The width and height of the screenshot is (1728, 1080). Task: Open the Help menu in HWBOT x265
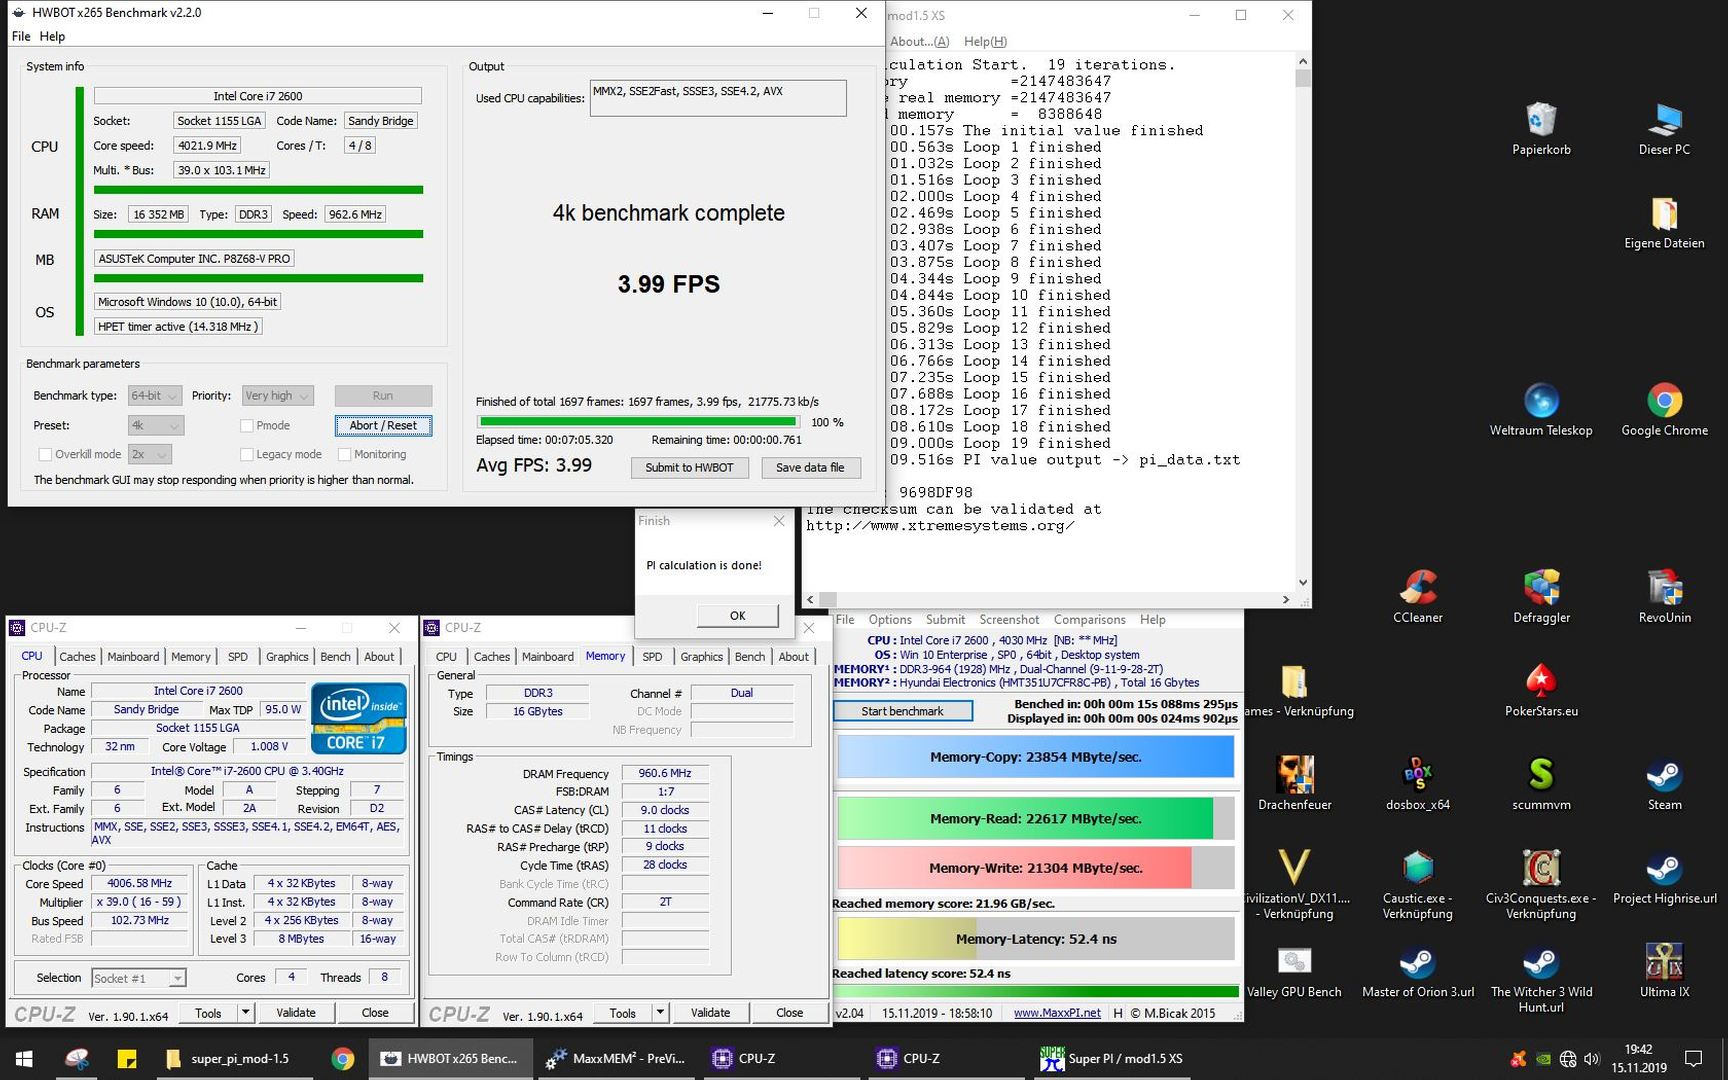point(52,36)
